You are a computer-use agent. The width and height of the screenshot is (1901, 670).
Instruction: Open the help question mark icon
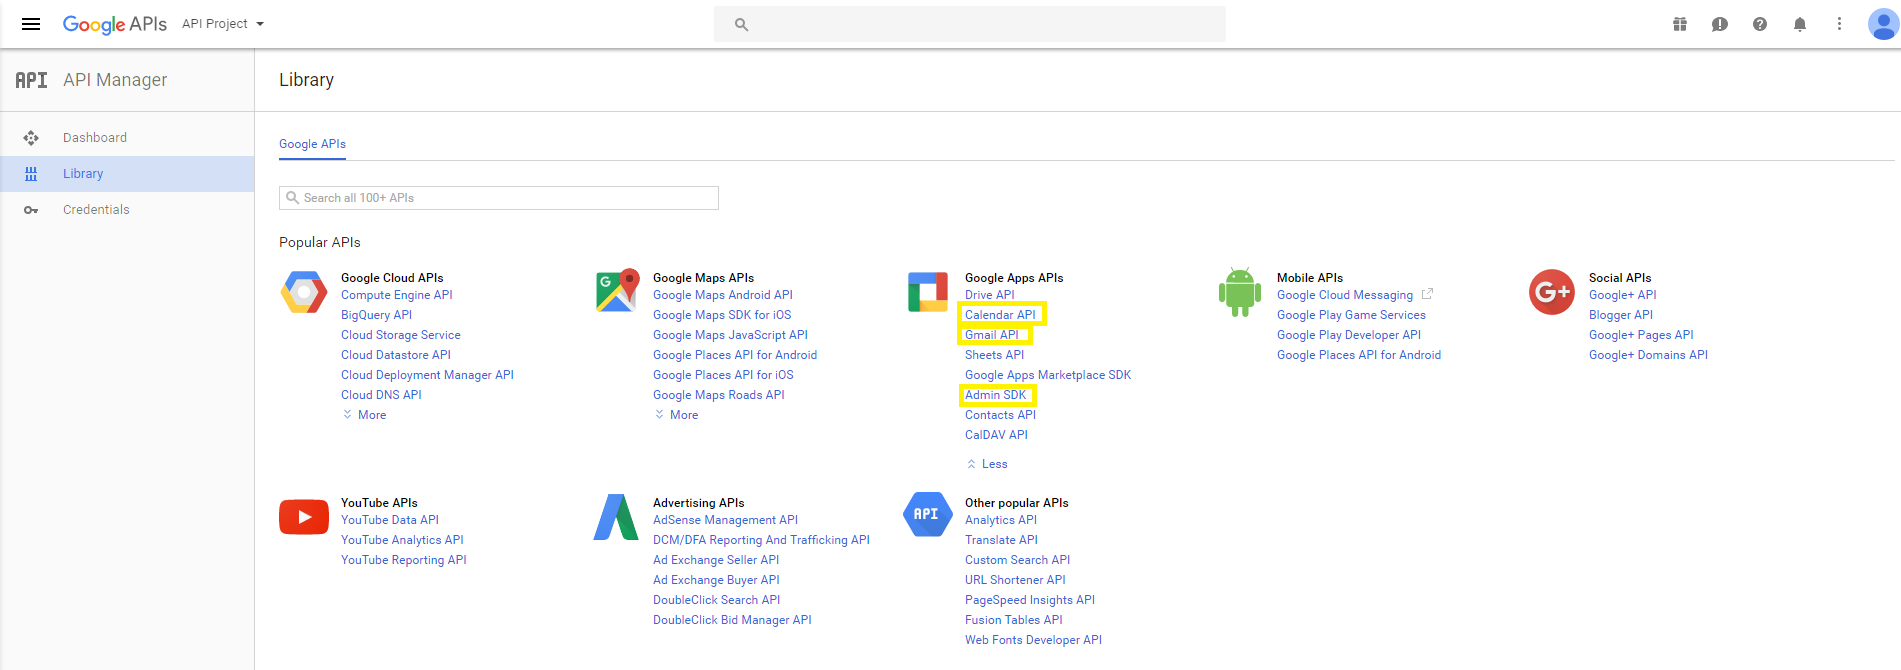(x=1760, y=24)
